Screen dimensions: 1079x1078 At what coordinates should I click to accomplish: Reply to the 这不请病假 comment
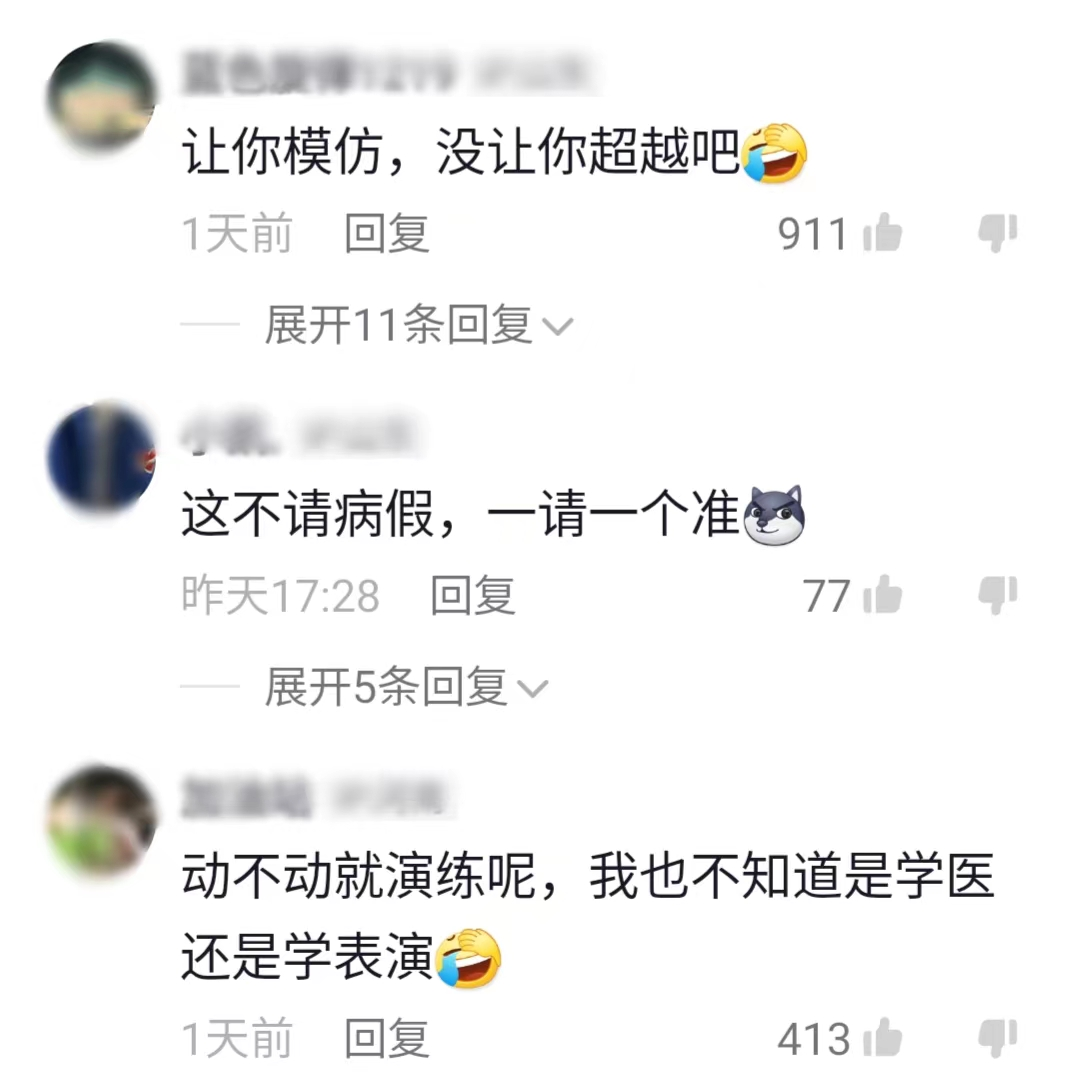coord(473,596)
